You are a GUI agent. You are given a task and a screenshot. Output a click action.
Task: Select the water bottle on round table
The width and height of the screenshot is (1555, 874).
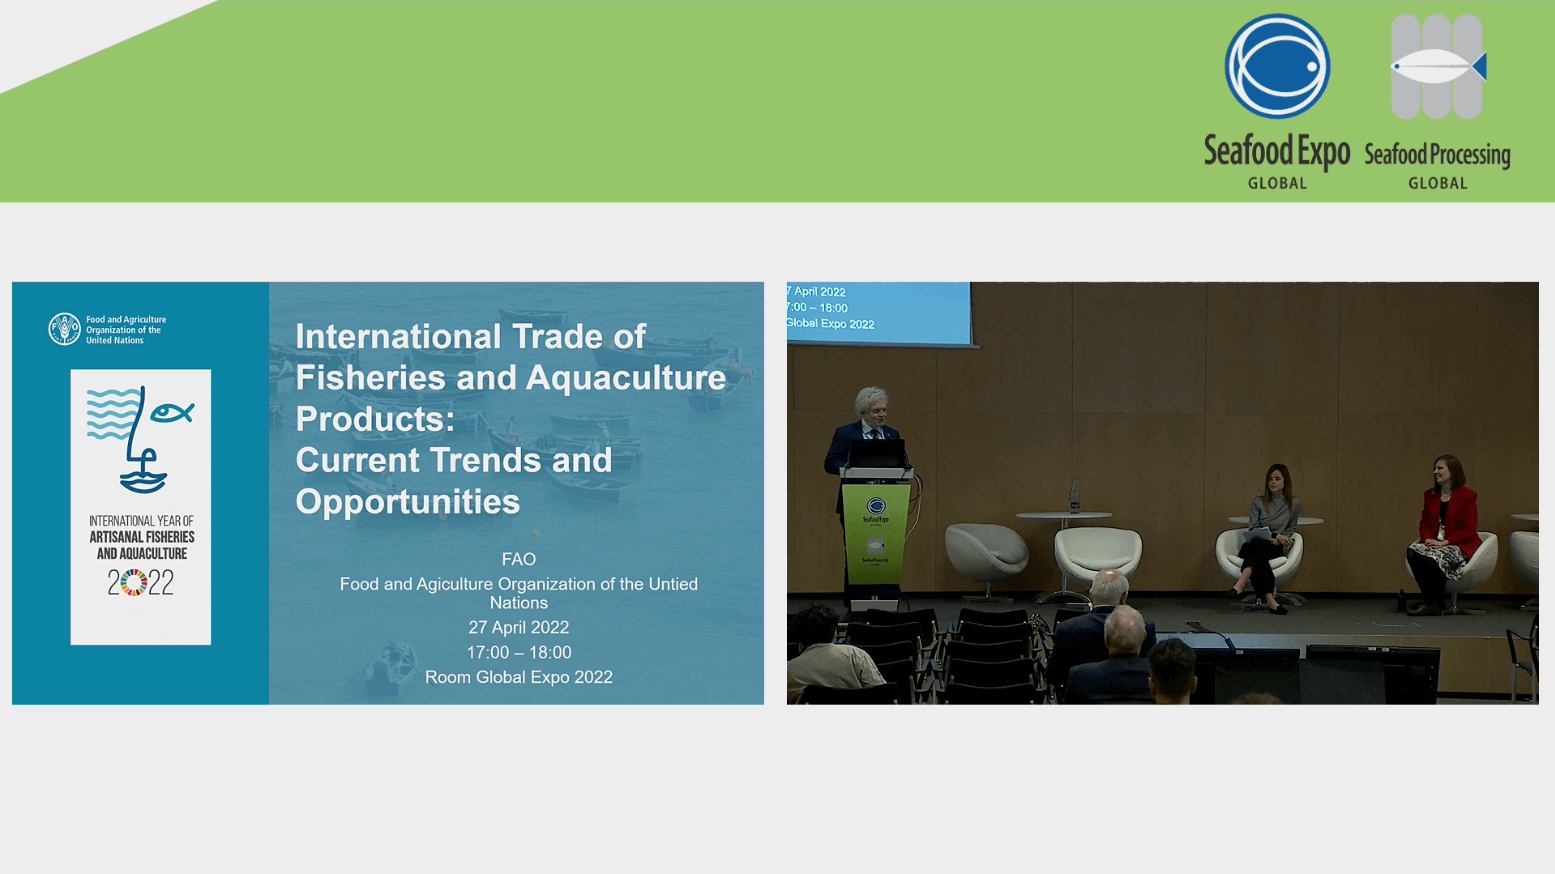pyautogui.click(x=1075, y=497)
